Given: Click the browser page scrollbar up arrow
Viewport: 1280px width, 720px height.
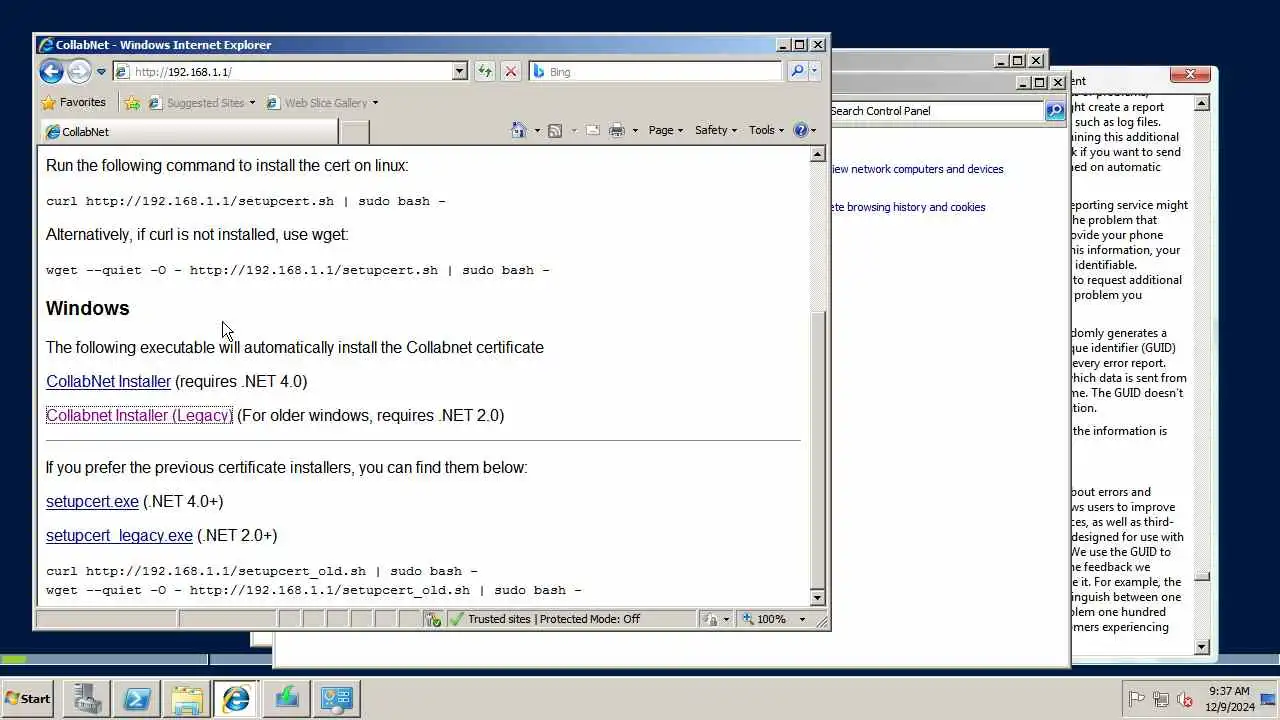Looking at the screenshot, I should 817,154.
